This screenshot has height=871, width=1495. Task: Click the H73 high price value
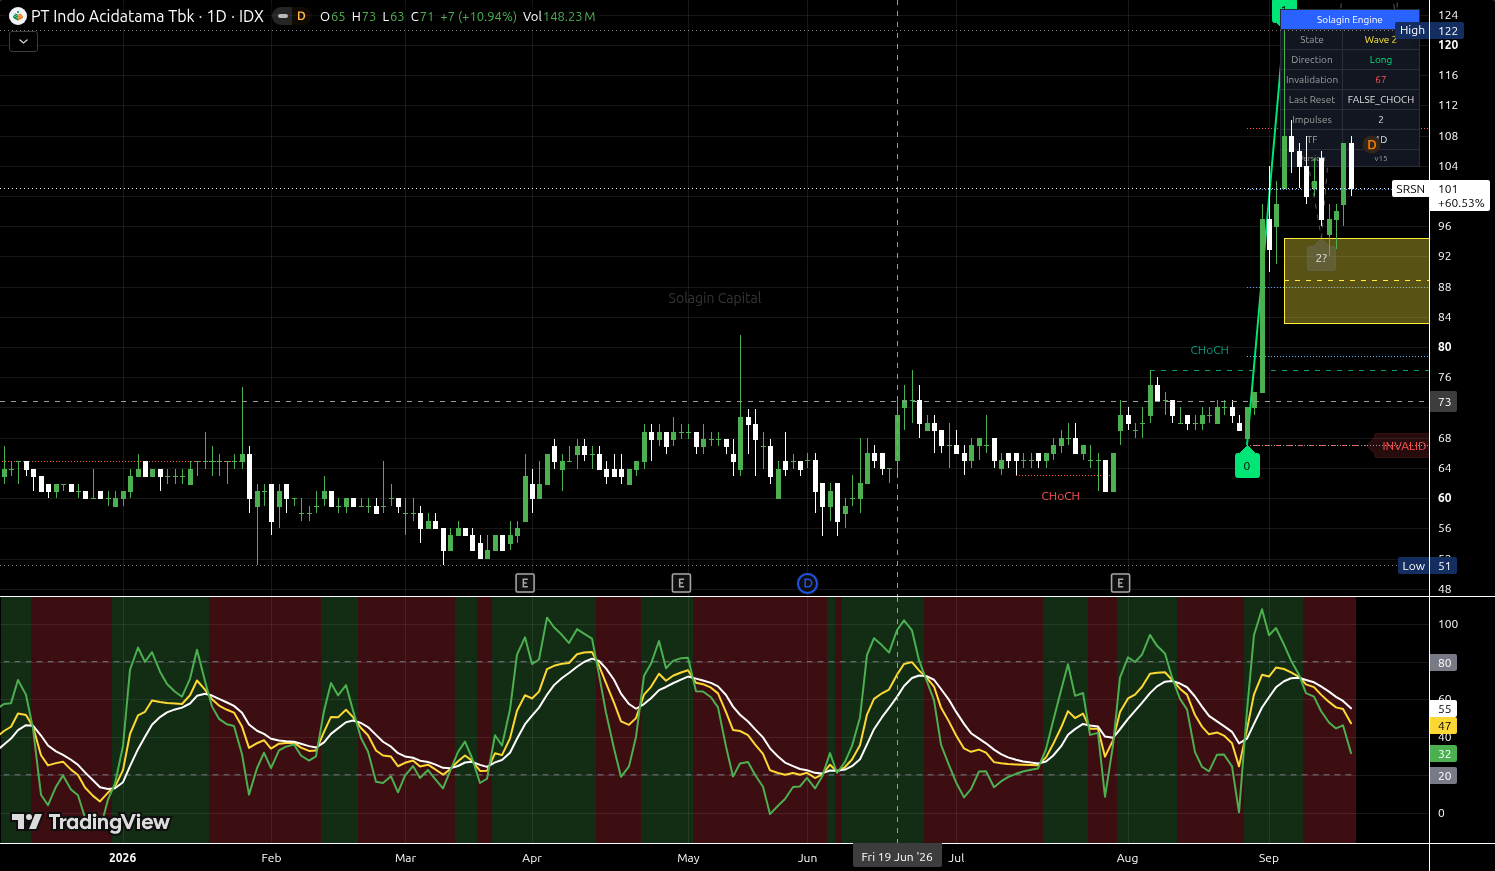[364, 16]
